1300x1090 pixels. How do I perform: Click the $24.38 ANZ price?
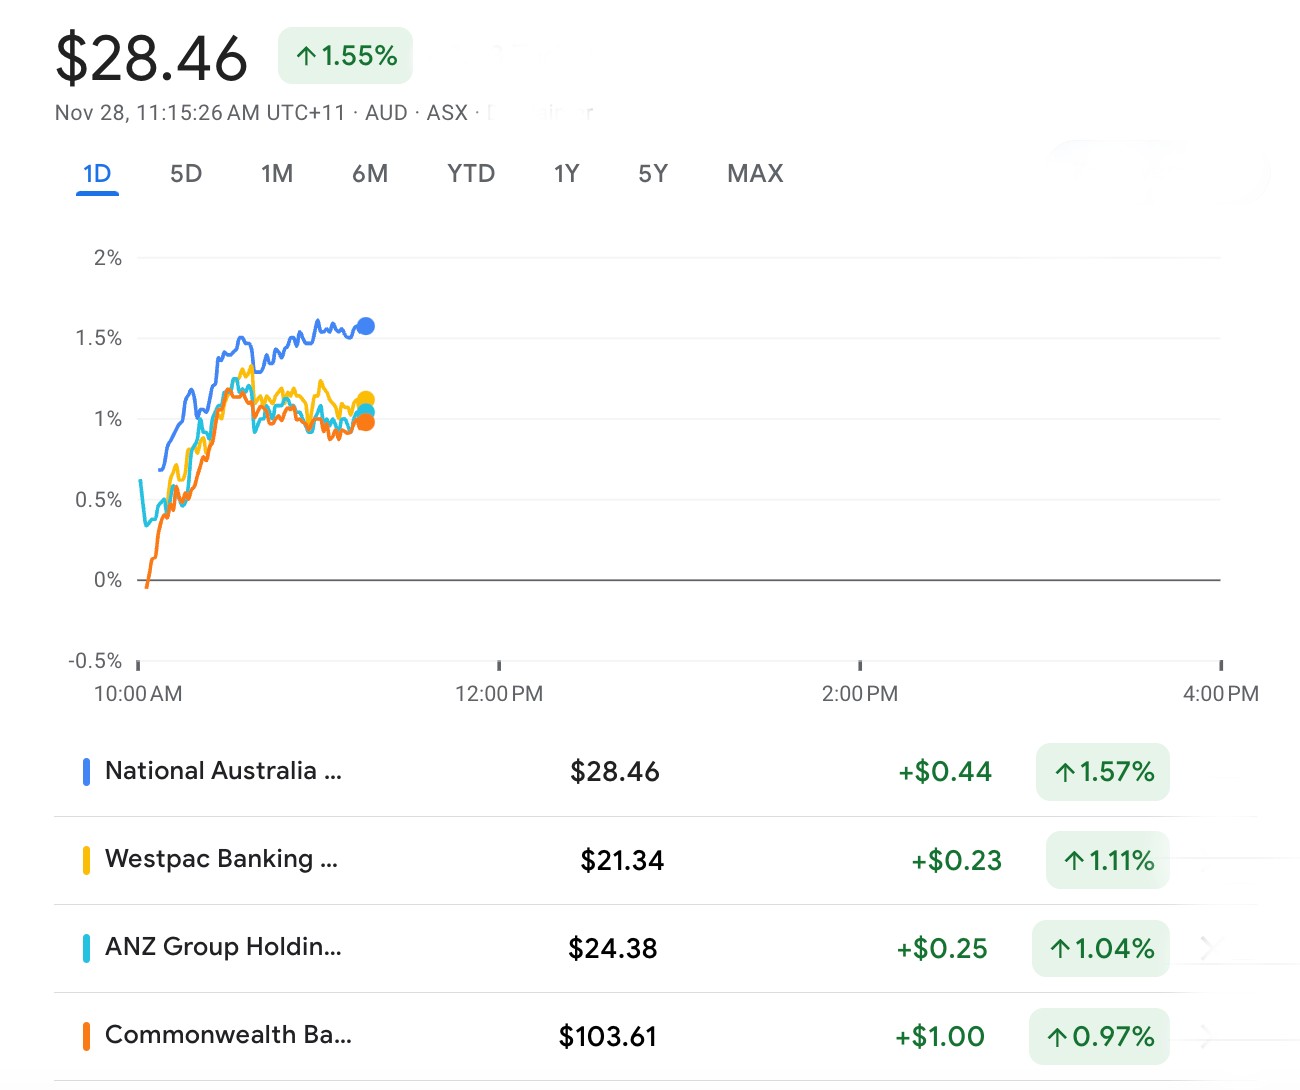click(x=613, y=948)
